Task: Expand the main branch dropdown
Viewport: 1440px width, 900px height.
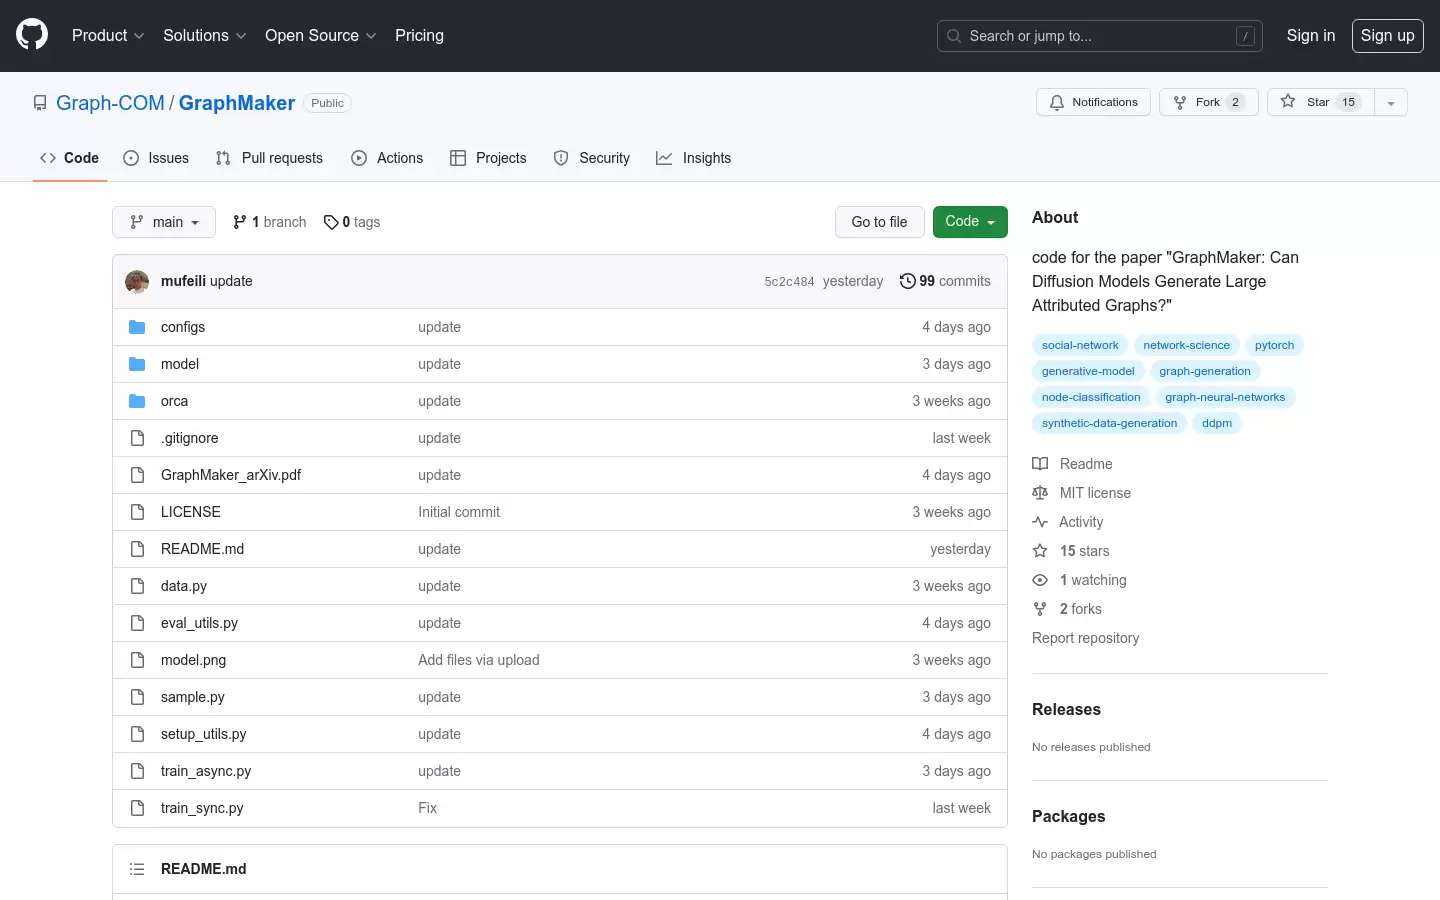Action: (164, 222)
